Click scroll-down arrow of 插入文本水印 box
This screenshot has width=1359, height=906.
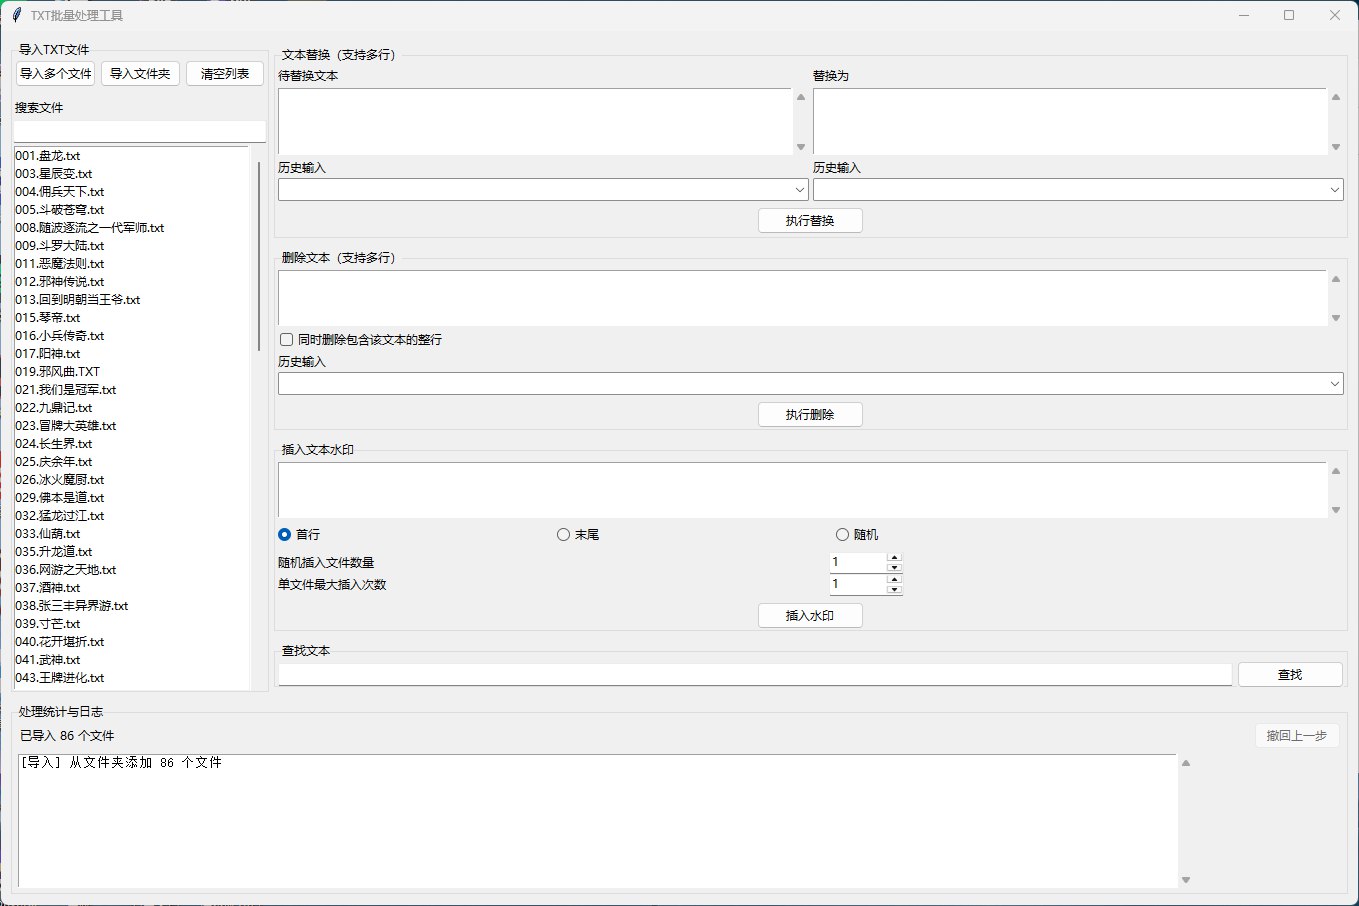point(1336,510)
